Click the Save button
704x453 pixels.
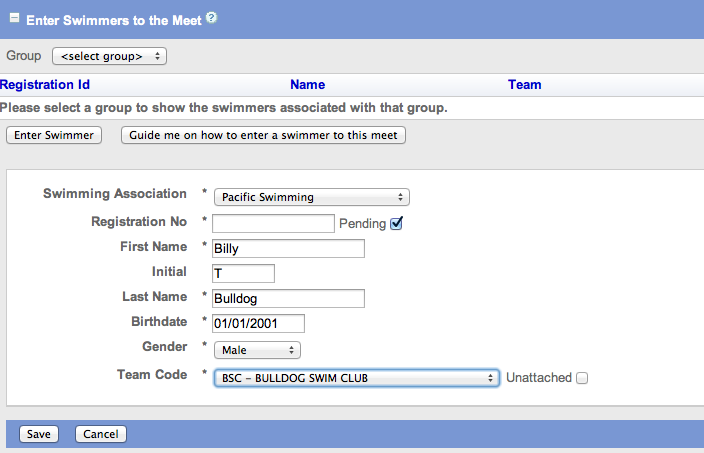(39, 434)
